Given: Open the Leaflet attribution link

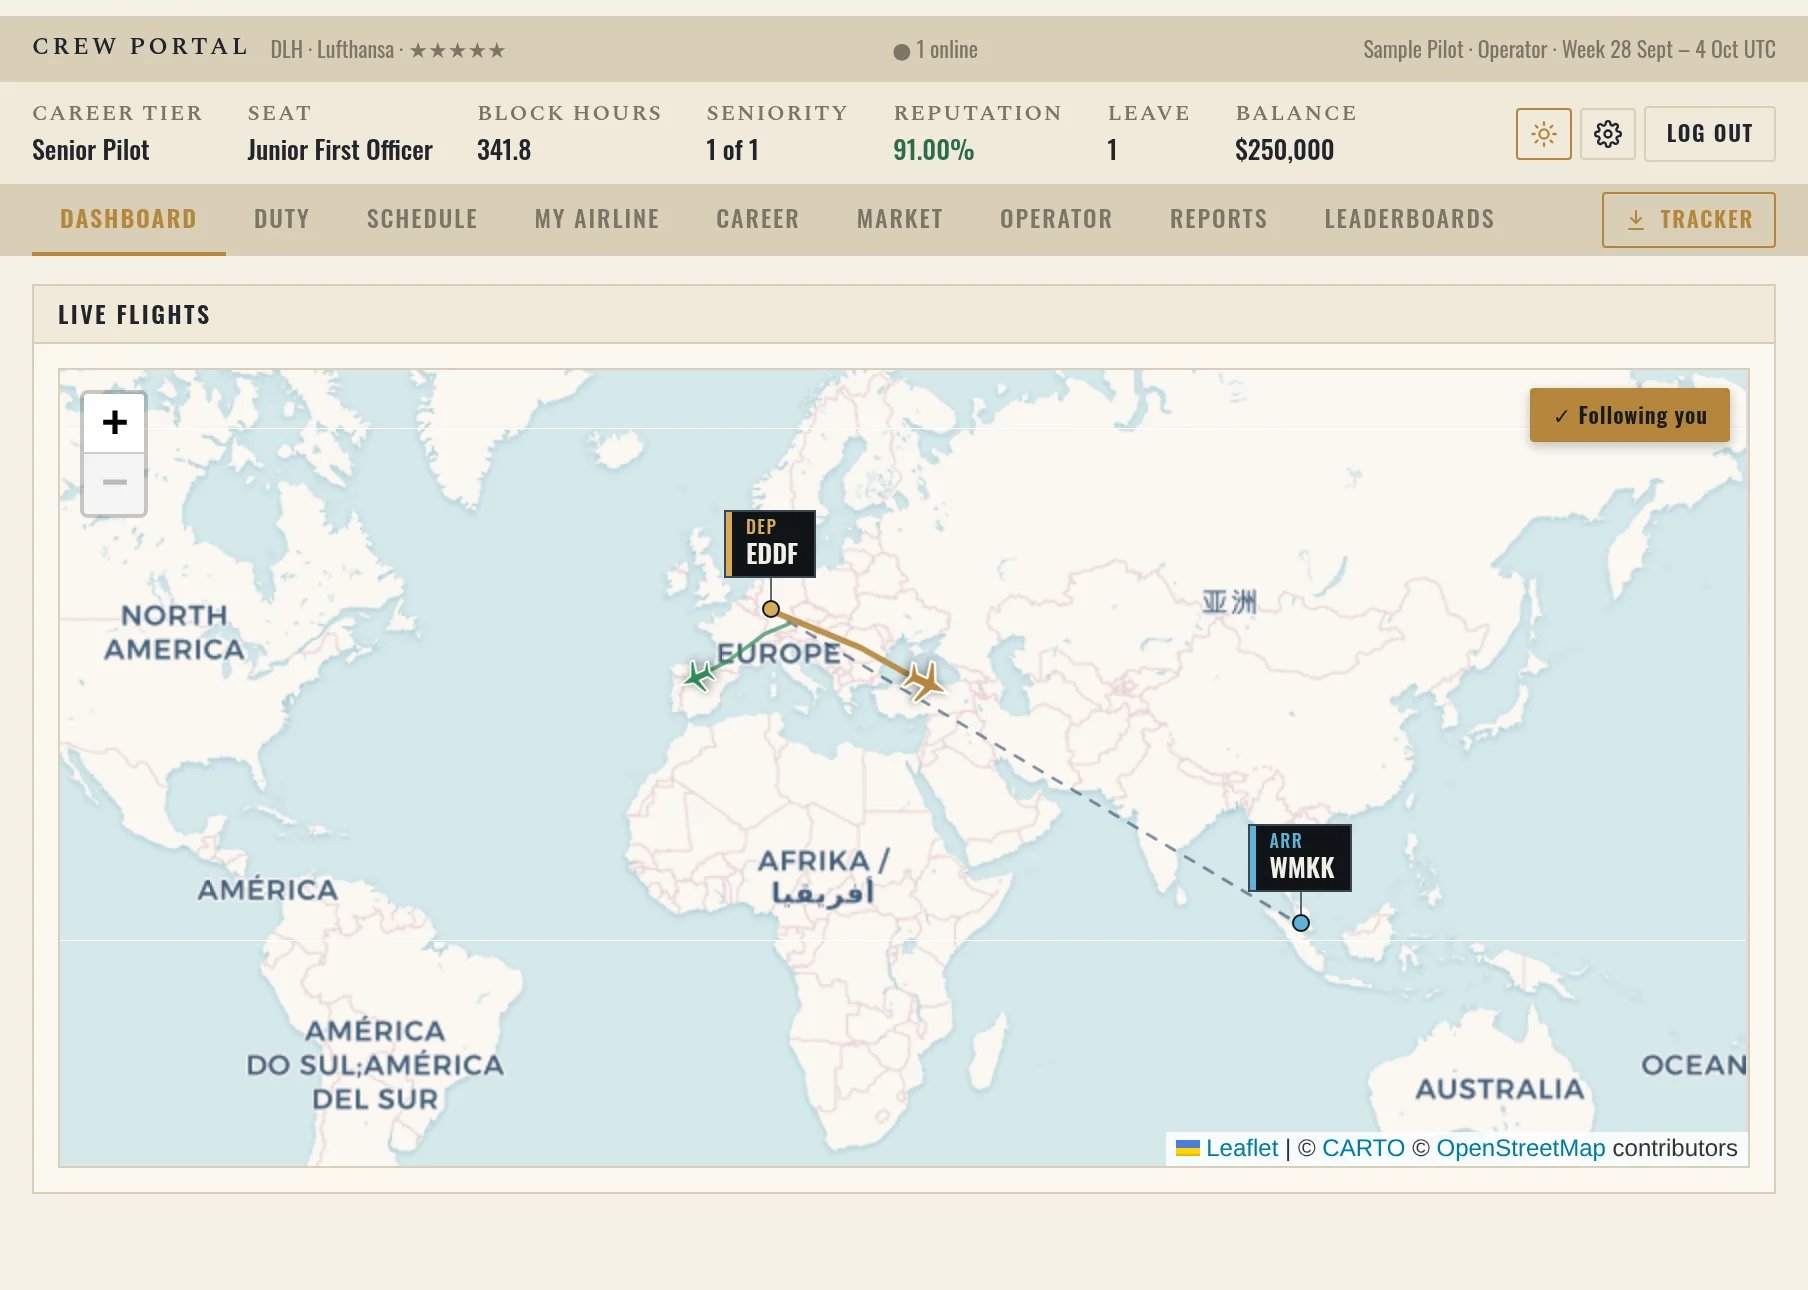Looking at the screenshot, I should tap(1241, 1148).
